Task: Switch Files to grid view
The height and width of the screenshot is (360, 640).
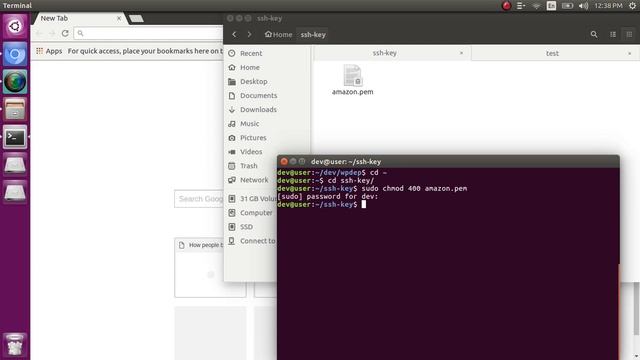Action: tap(629, 35)
